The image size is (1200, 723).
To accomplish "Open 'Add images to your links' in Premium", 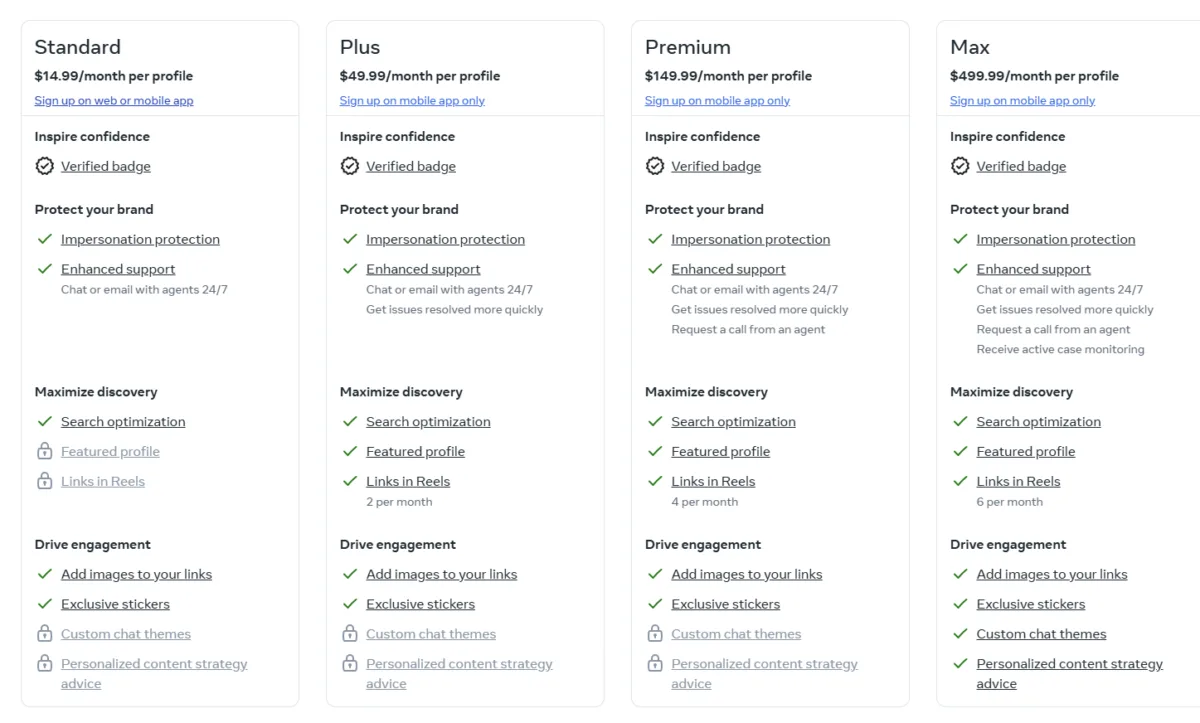I will 747,574.
